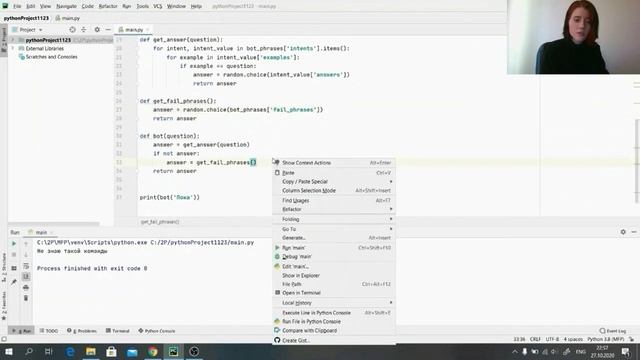The height and width of the screenshot is (360, 640).
Task: Click the pin tab icon in Run panel
Action: (x=14, y=282)
